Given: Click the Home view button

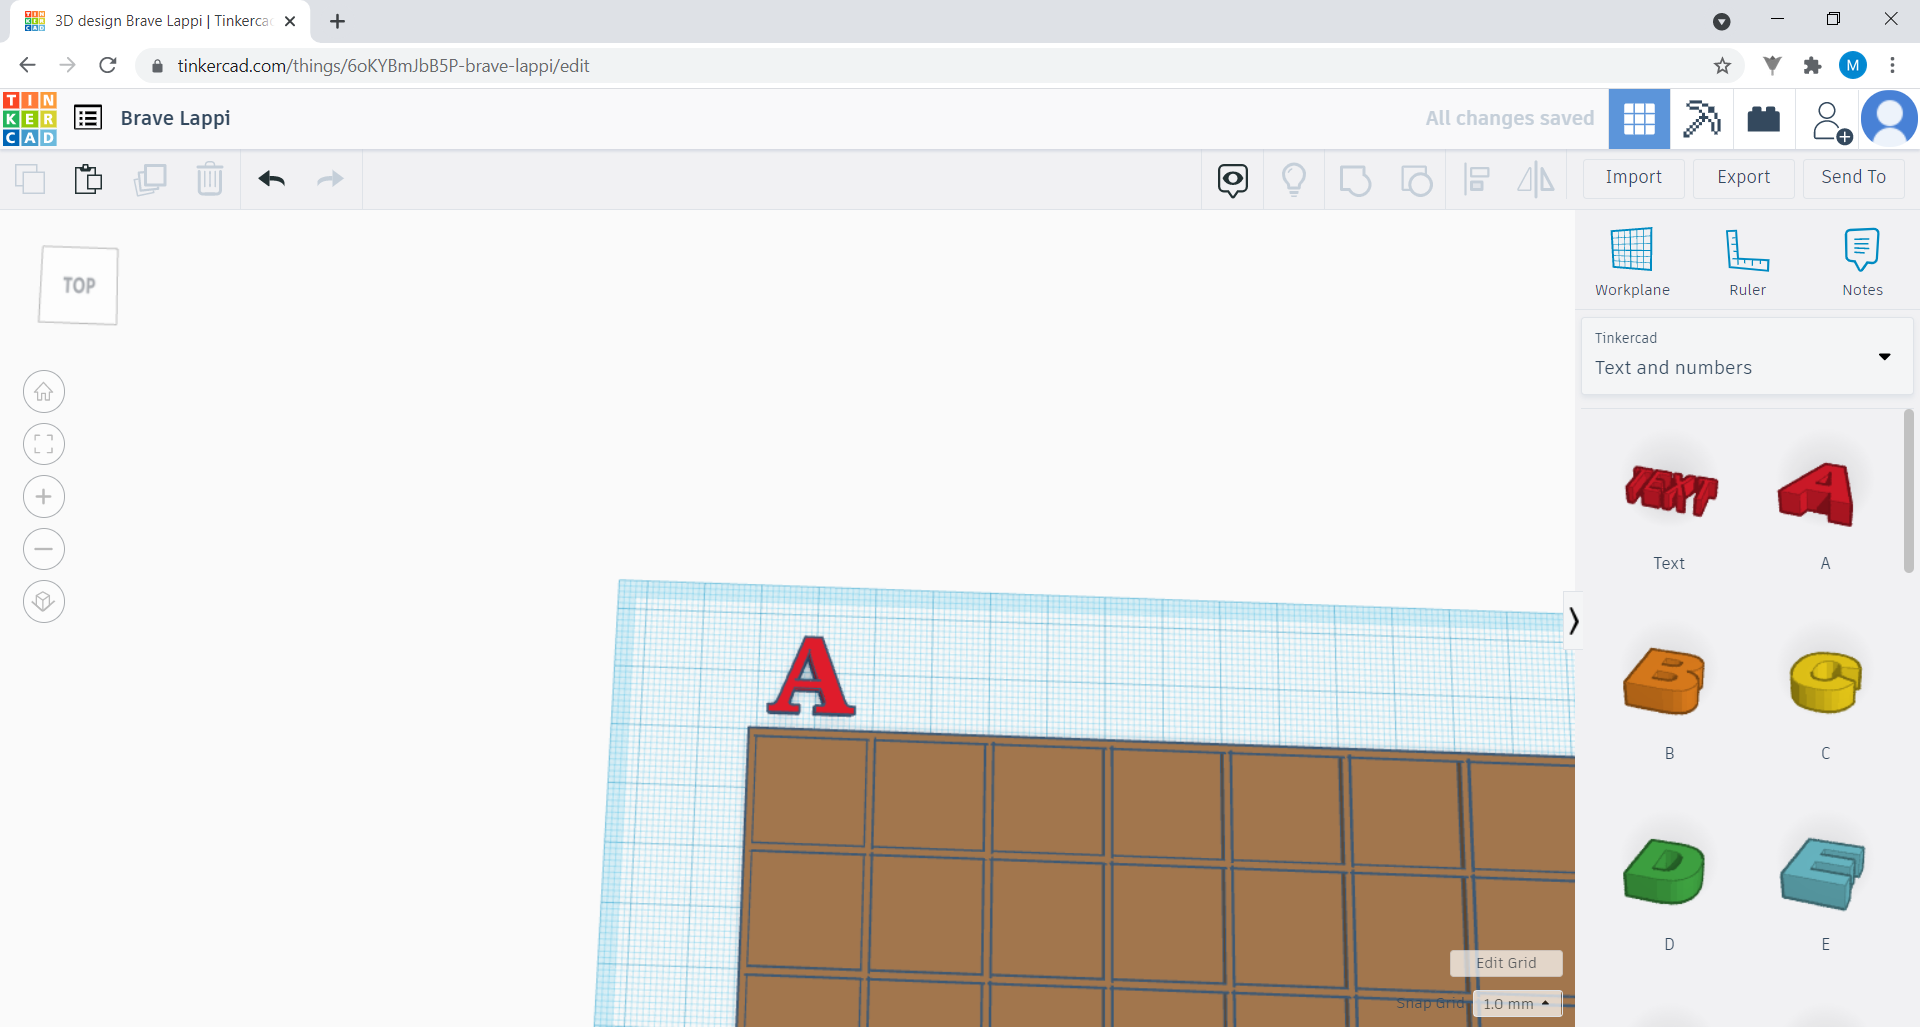Looking at the screenshot, I should tap(44, 392).
